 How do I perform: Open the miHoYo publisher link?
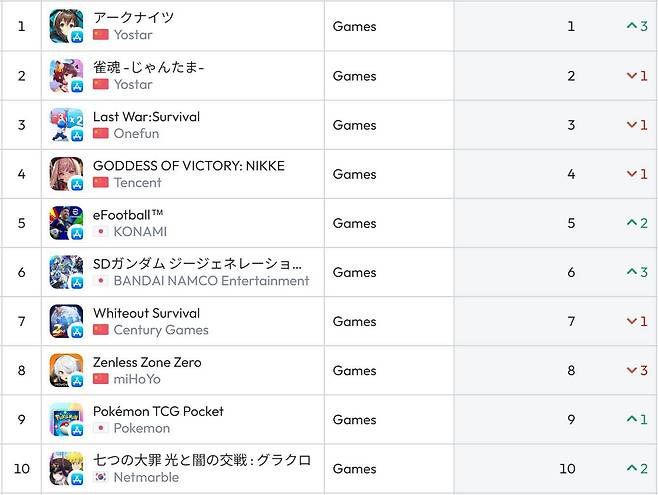tap(137, 379)
